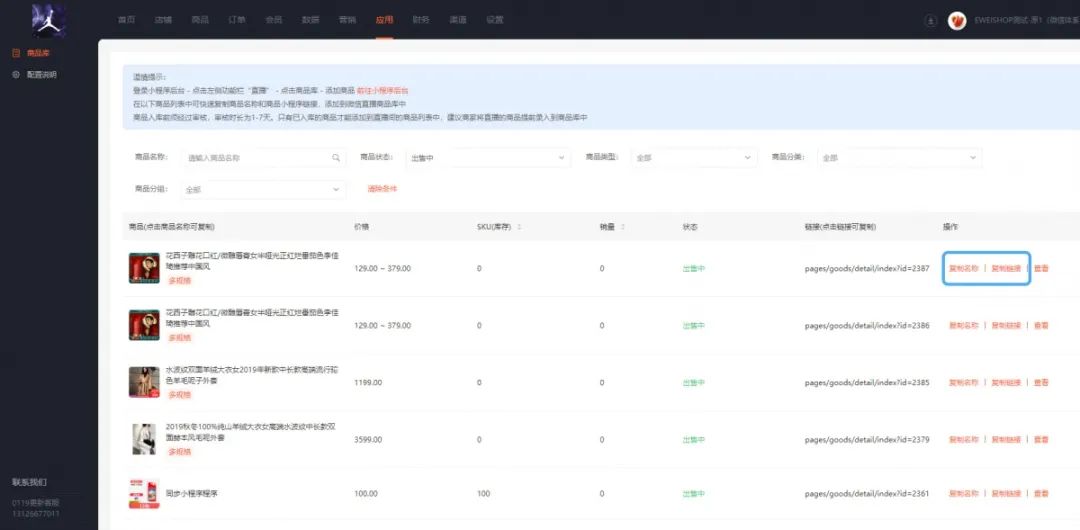Open the 设置 tab
The height and width of the screenshot is (530, 1080).
tap(495, 20)
